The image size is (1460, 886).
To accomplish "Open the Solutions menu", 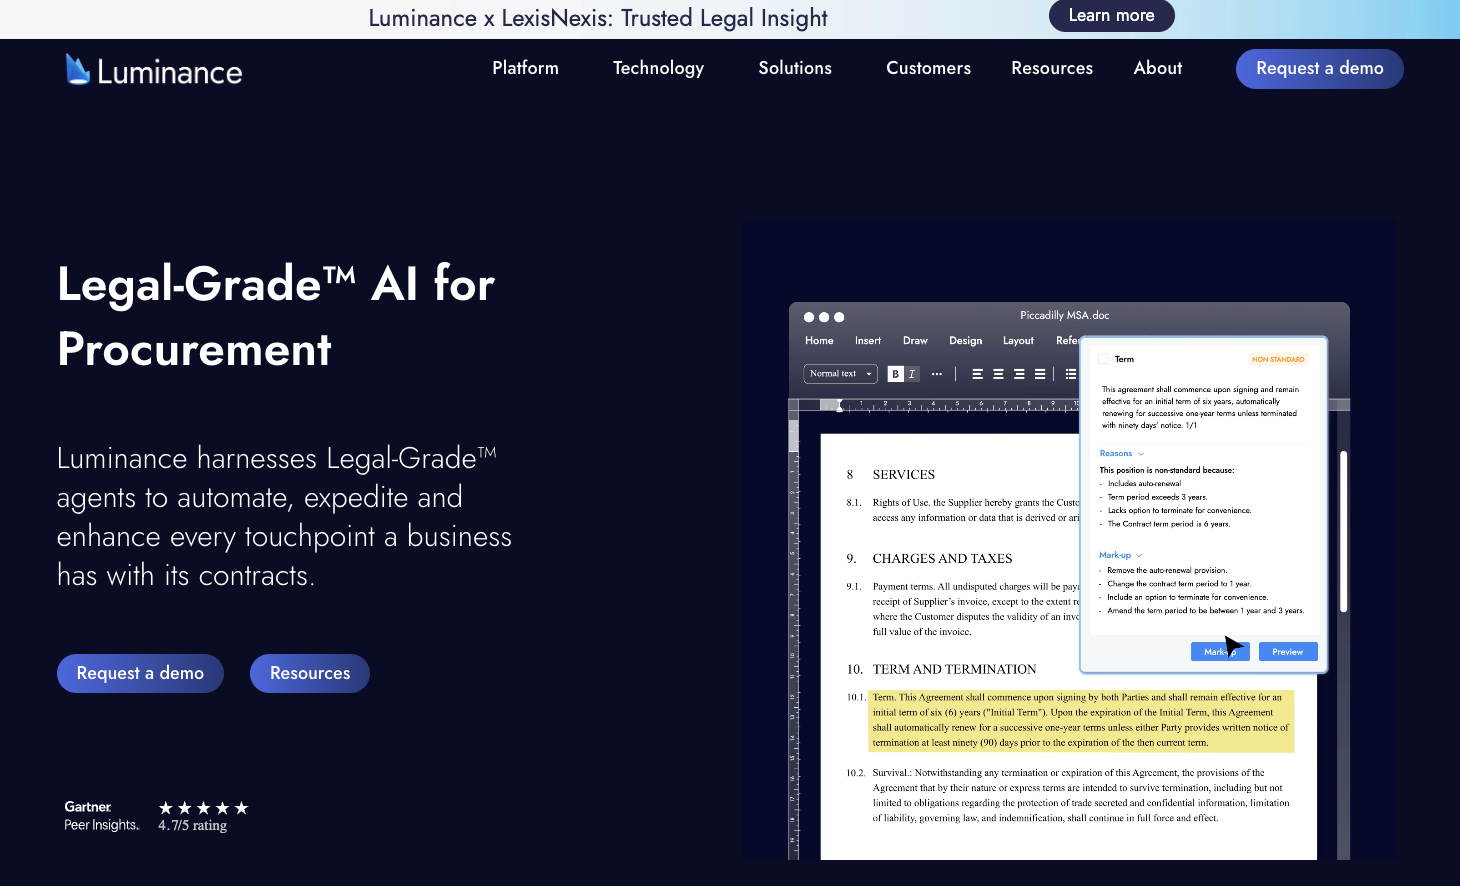I will 795,68.
